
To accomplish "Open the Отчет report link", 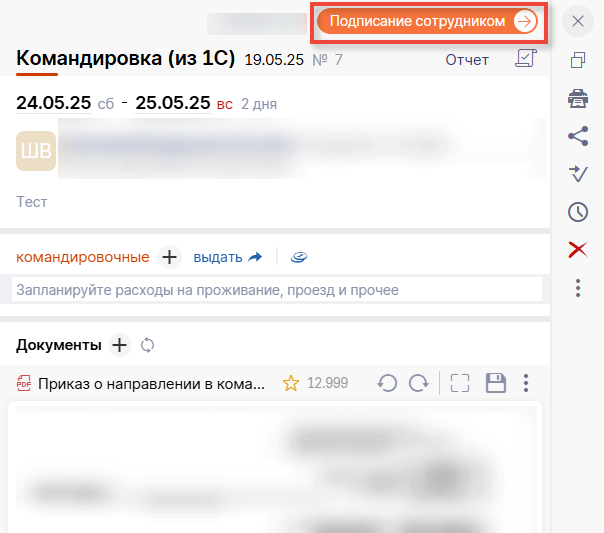I will click(467, 60).
